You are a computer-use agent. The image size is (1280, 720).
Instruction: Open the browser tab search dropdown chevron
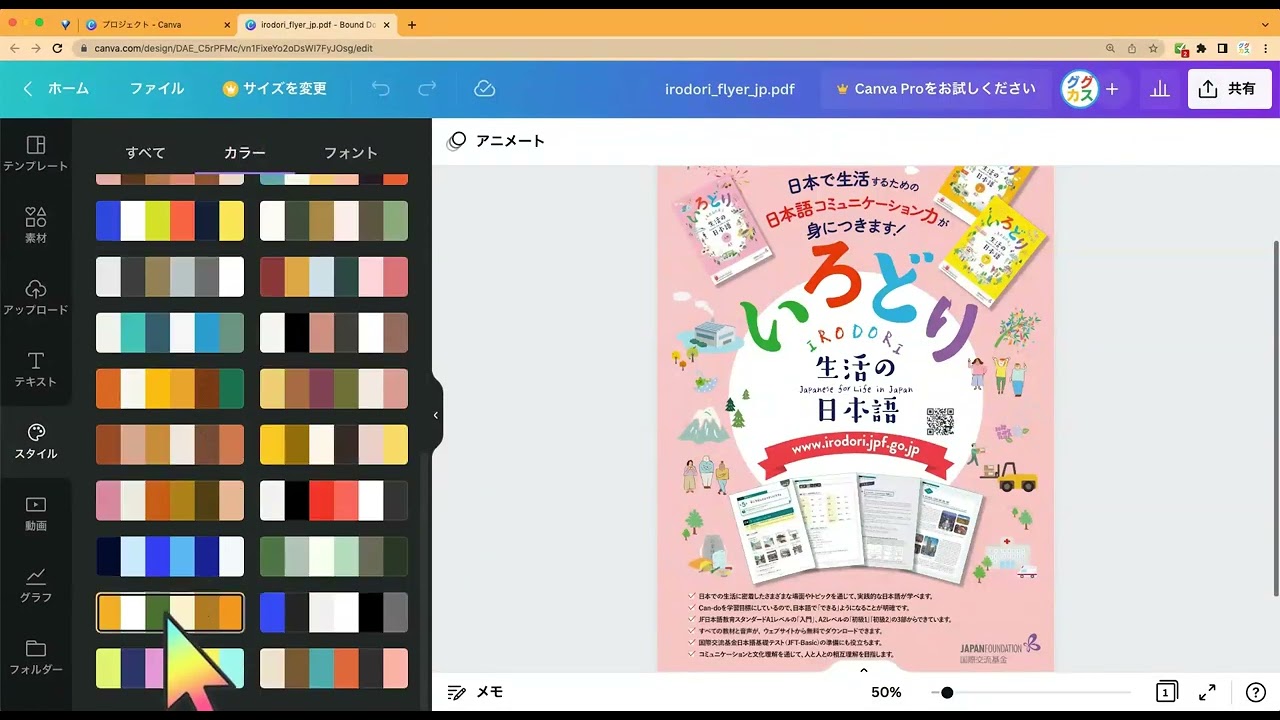point(1265,25)
